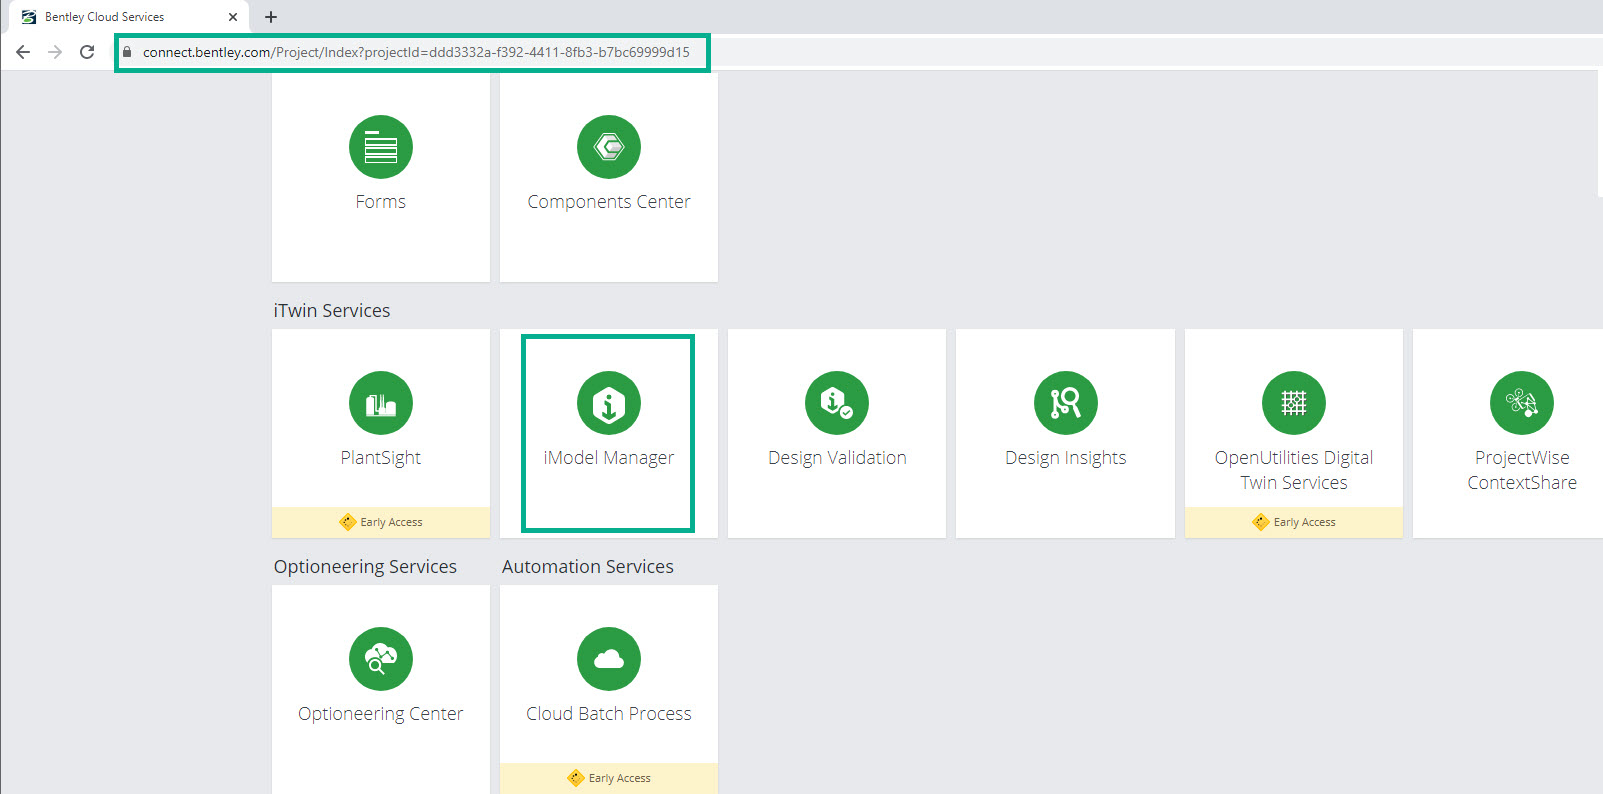
Task: Open OpenUtilities Digital Twin Services icon
Action: pos(1294,403)
